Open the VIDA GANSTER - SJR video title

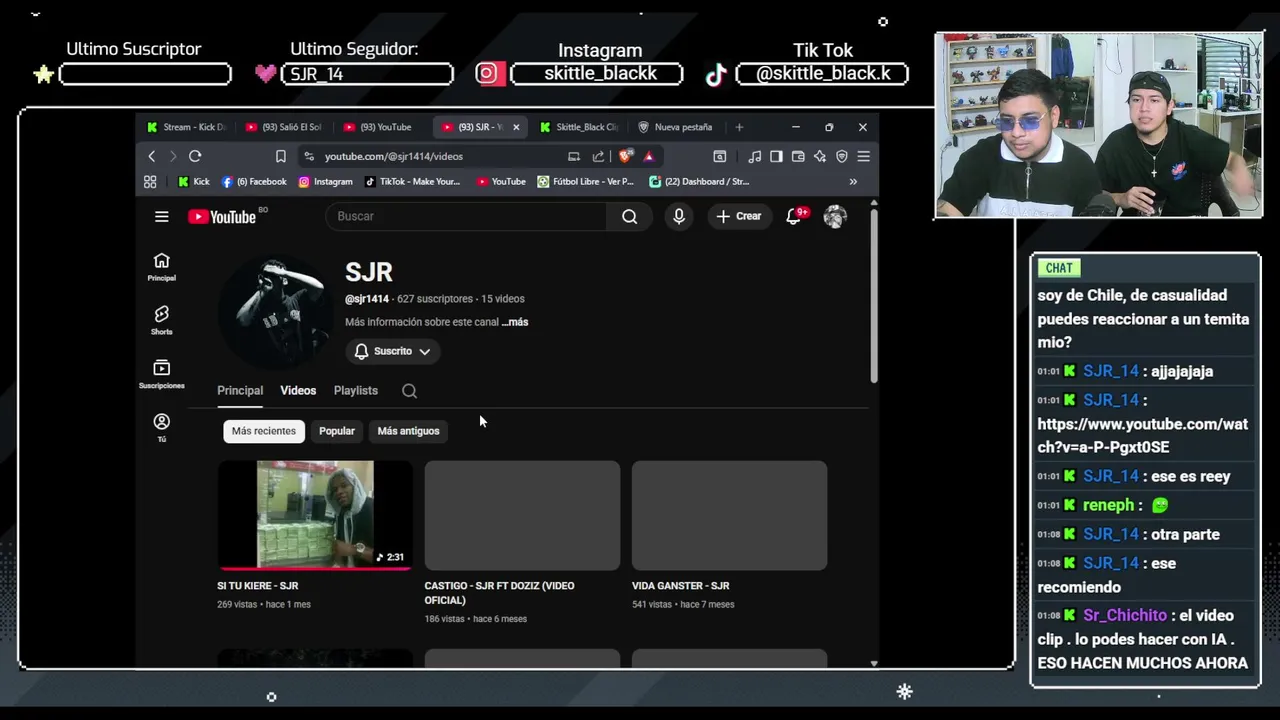pos(681,586)
